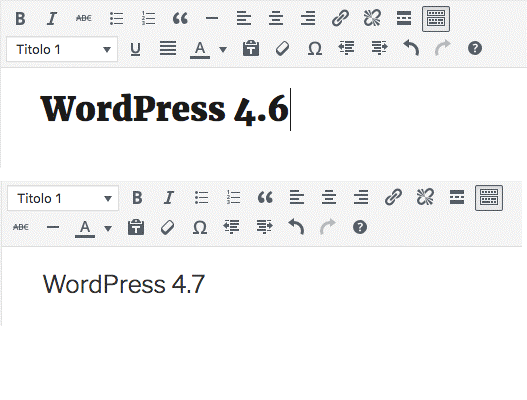Insert special character in WordPress 4.7 toolbar
Screen dimensions: 527x400
(x=200, y=228)
